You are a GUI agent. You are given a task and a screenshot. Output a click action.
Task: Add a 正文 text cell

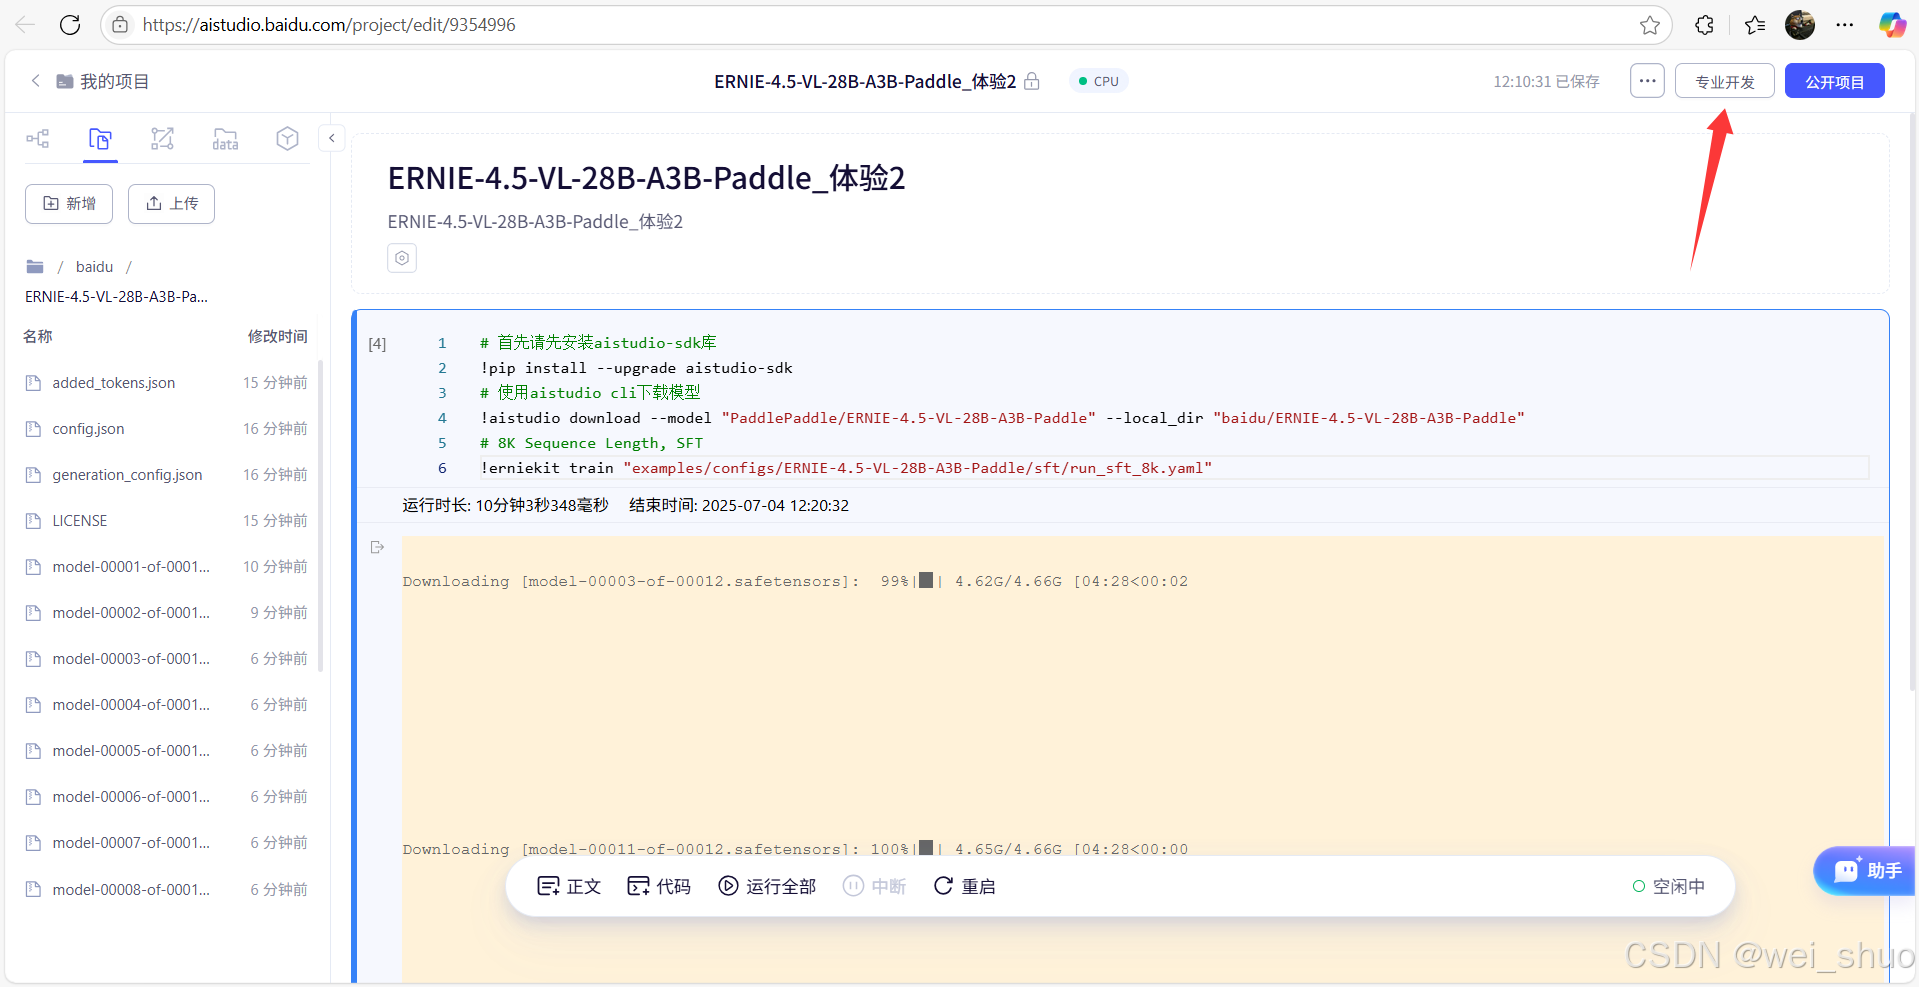569,886
